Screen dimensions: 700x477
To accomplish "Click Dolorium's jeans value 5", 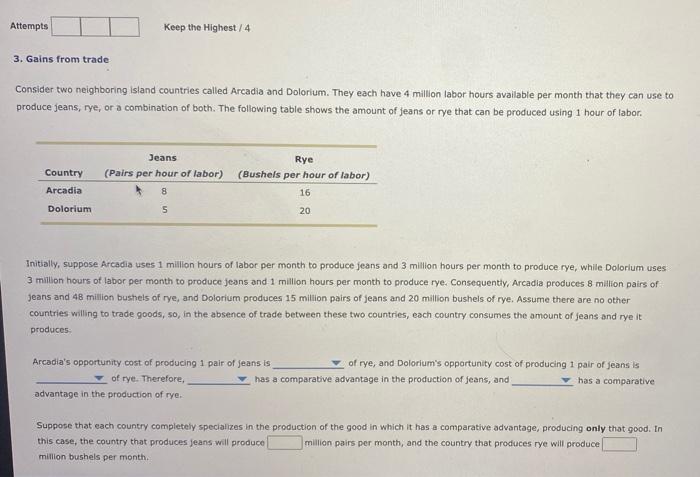I will (165, 209).
